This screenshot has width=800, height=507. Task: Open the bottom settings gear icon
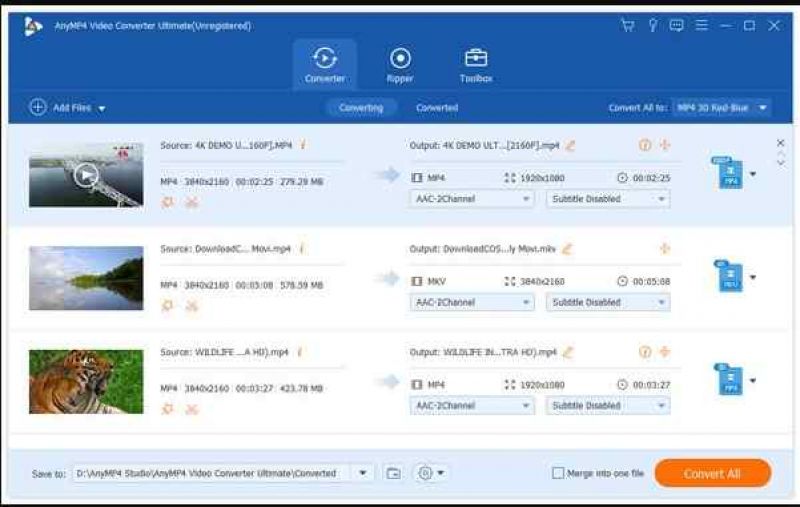(425, 473)
